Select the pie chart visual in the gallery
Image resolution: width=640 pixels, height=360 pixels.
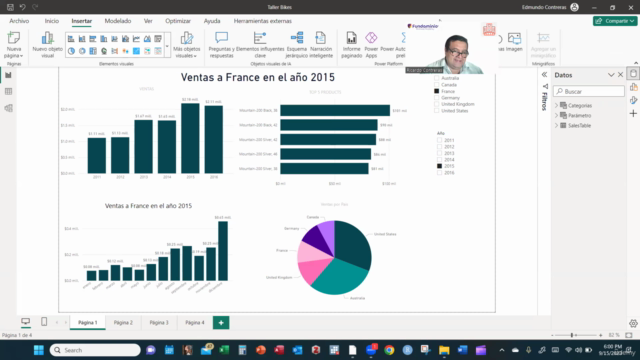pos(71,51)
